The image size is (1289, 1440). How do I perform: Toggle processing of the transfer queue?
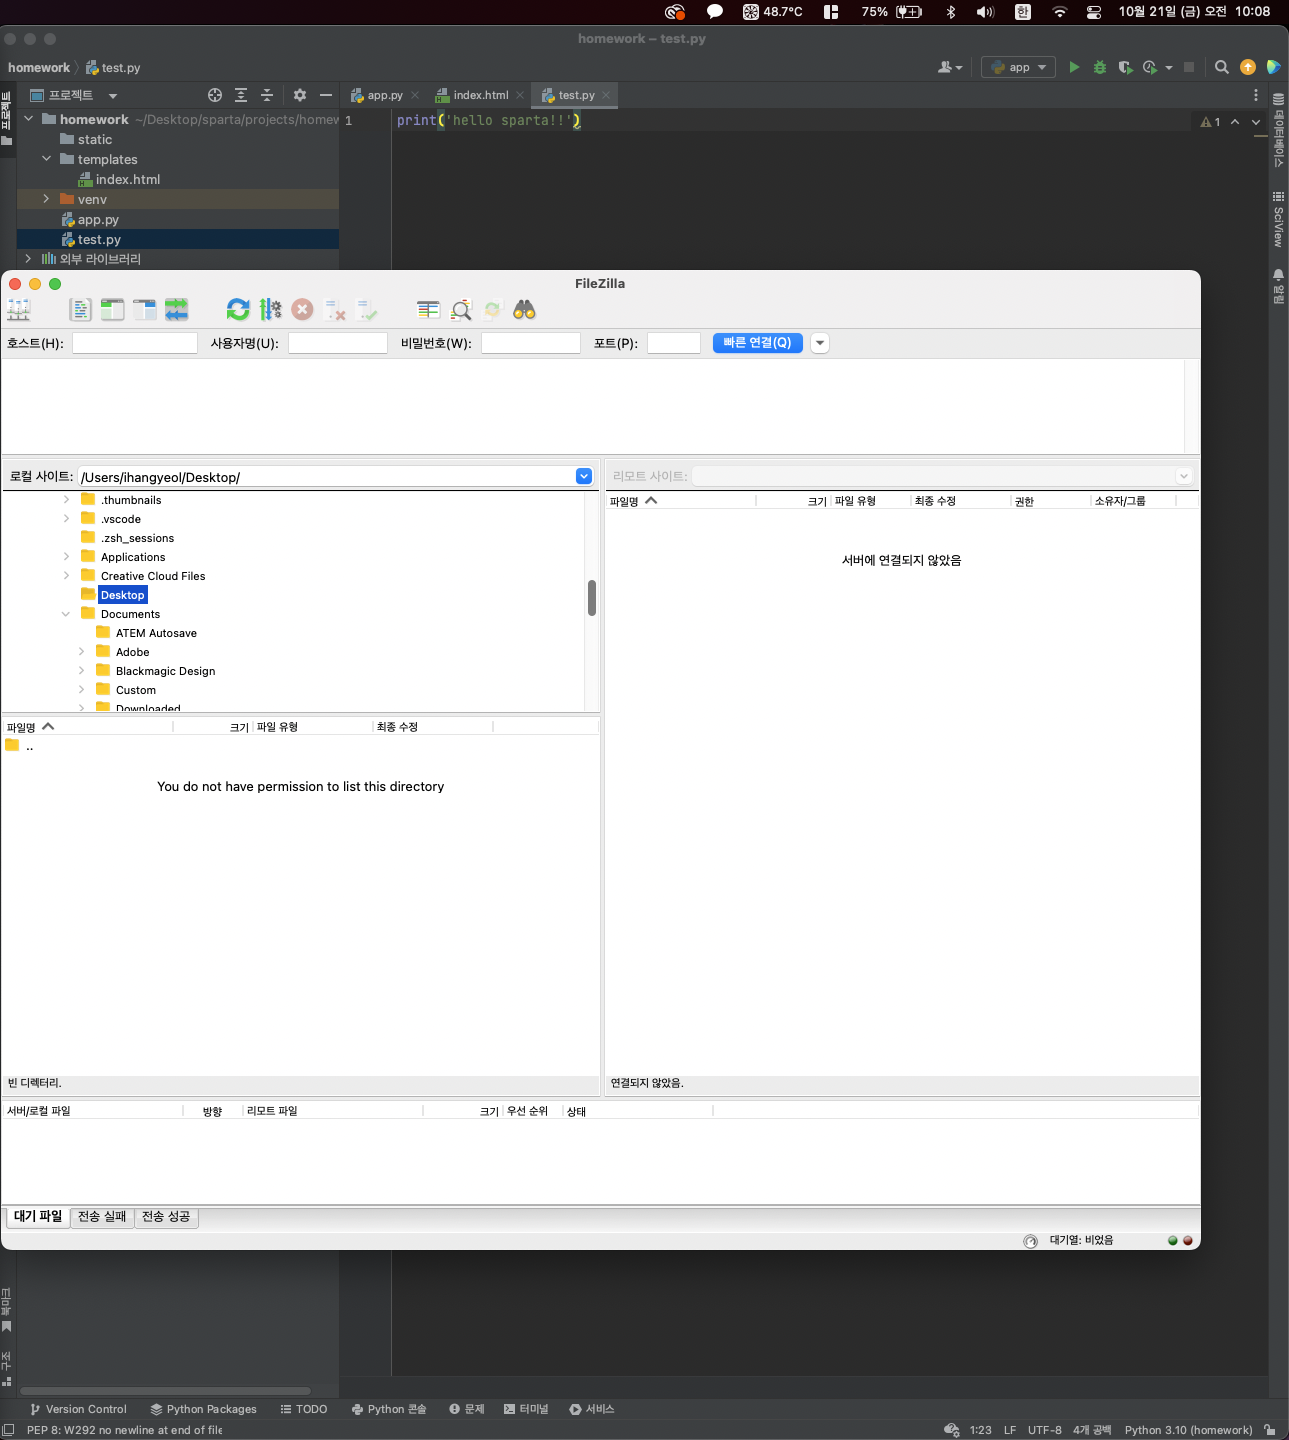(270, 310)
